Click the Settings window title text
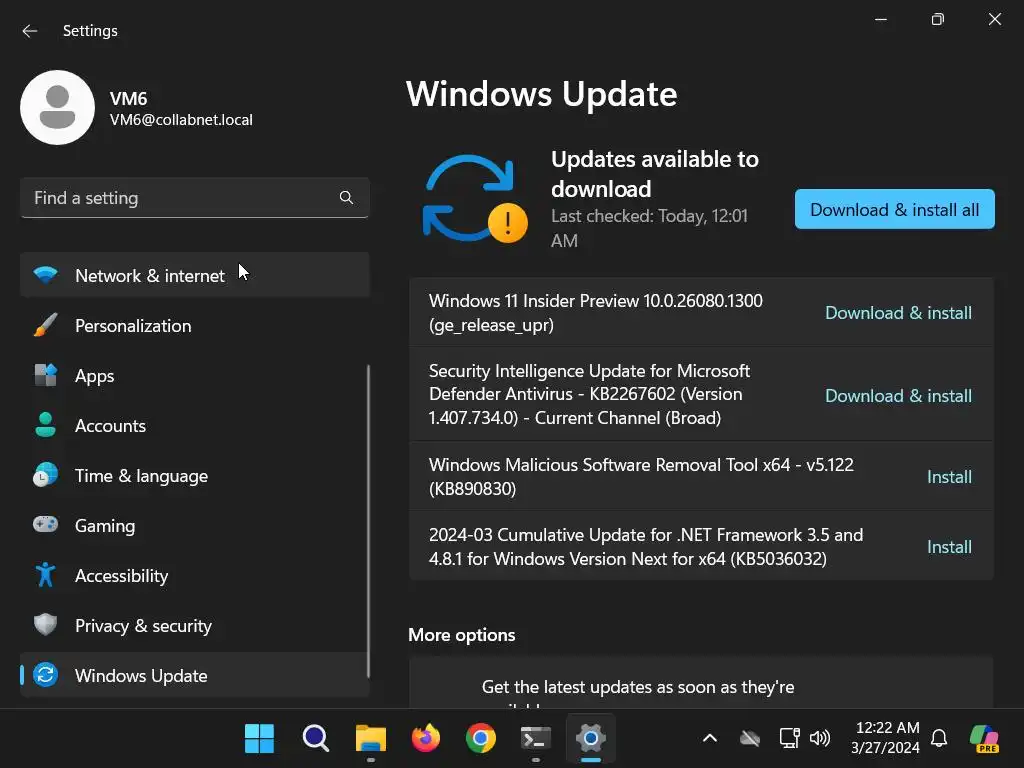Image resolution: width=1024 pixels, height=768 pixels. click(90, 31)
